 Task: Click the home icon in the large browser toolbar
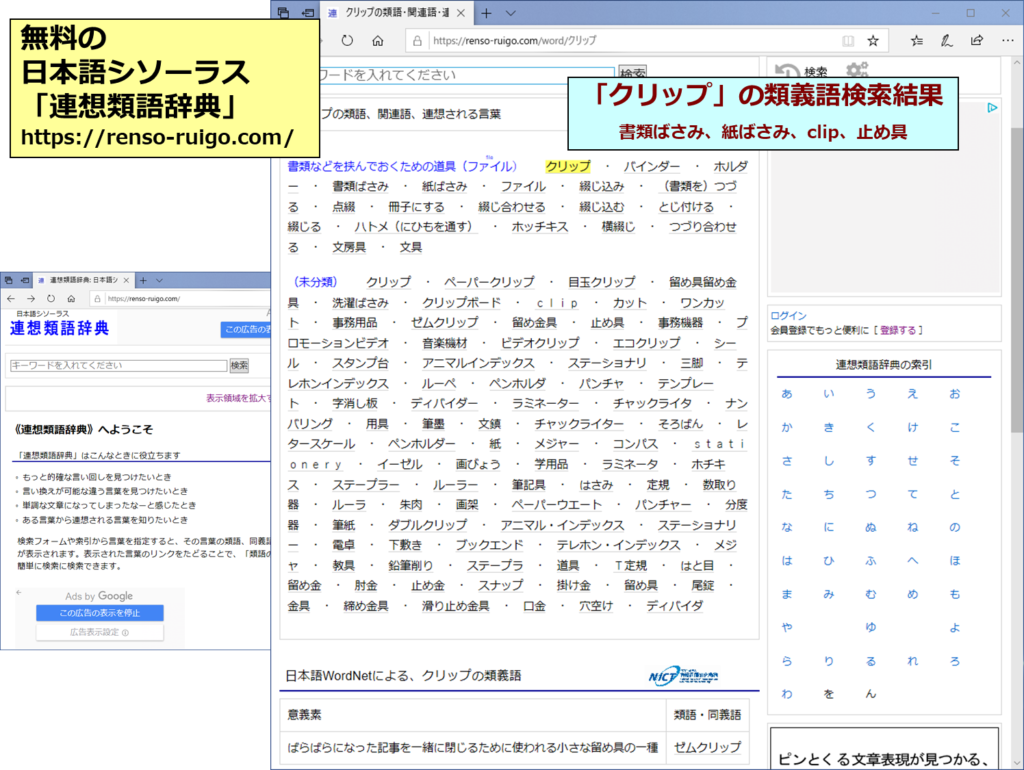[x=377, y=41]
